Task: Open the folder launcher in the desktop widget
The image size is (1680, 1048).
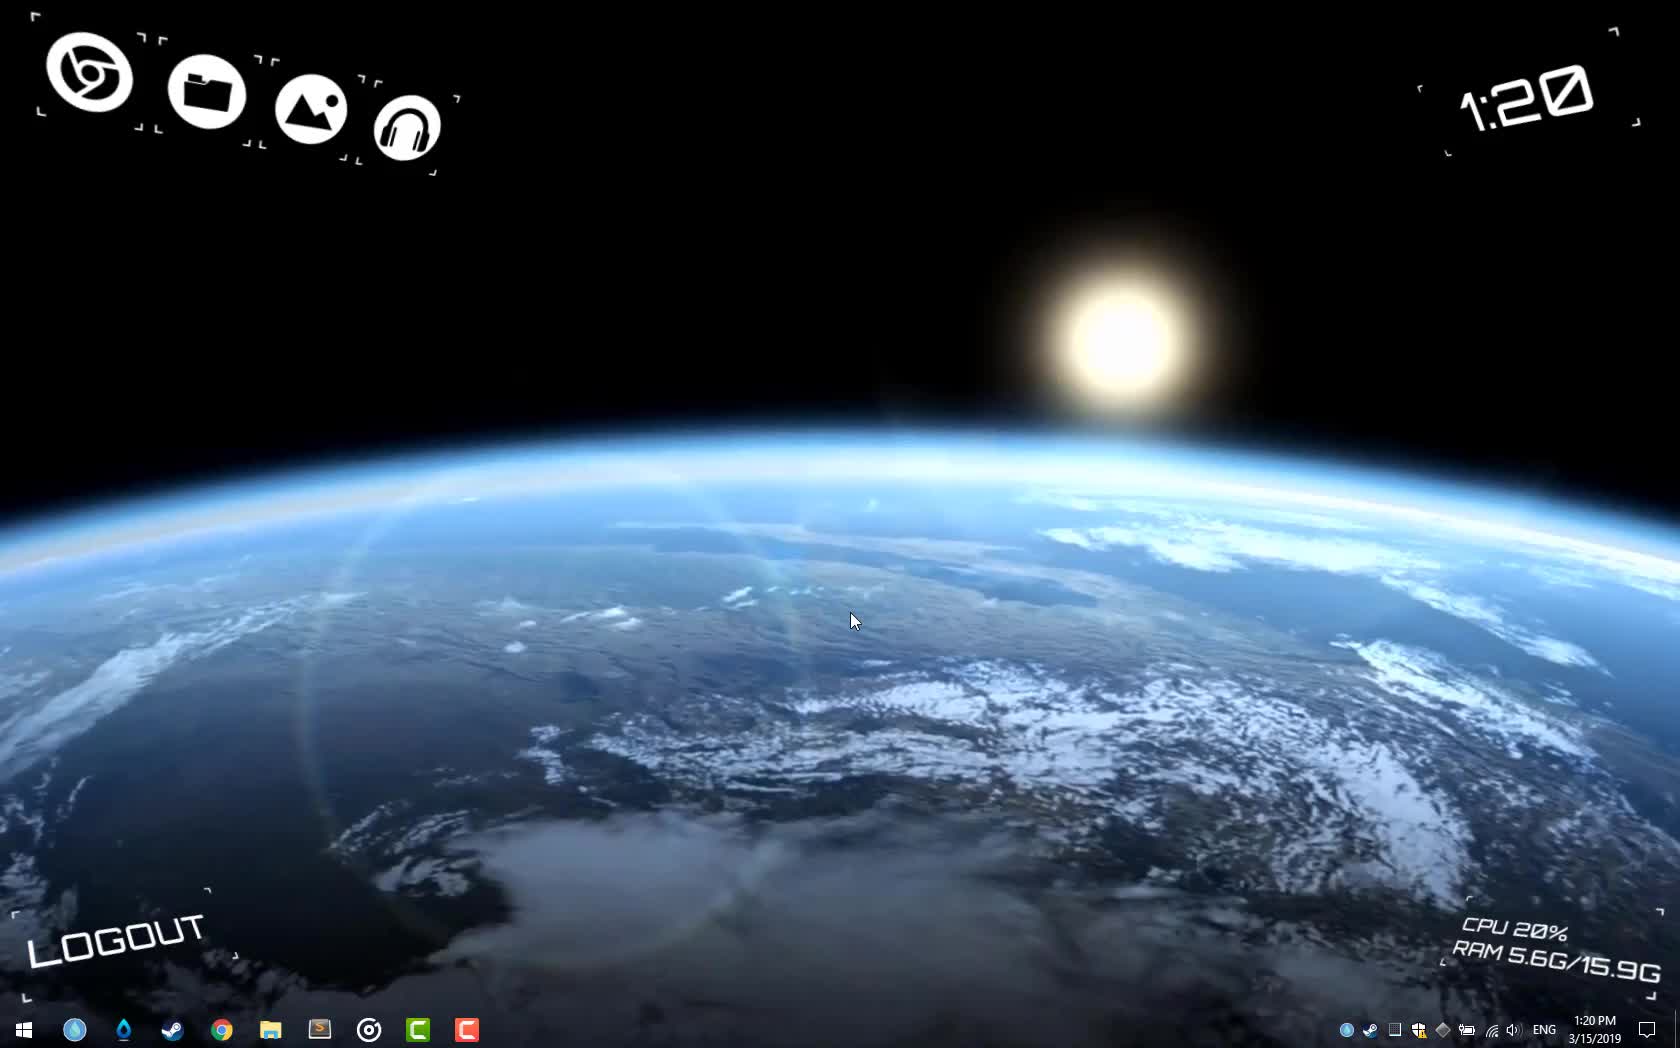Action: click(207, 92)
